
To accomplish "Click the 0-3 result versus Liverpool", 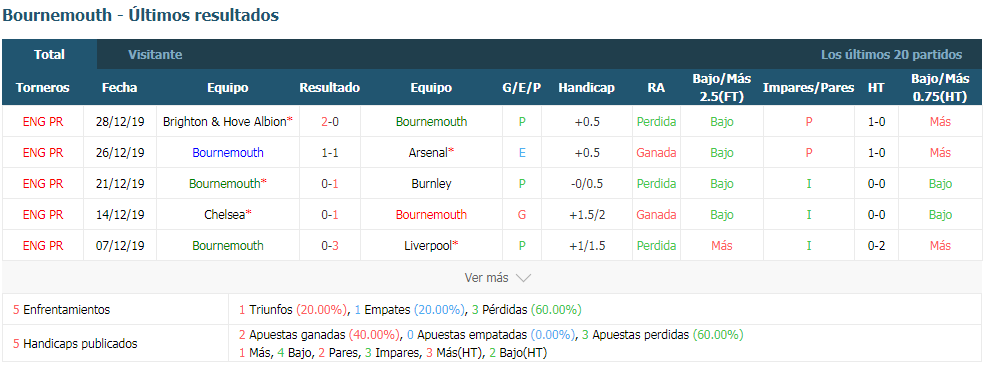I will (x=330, y=245).
